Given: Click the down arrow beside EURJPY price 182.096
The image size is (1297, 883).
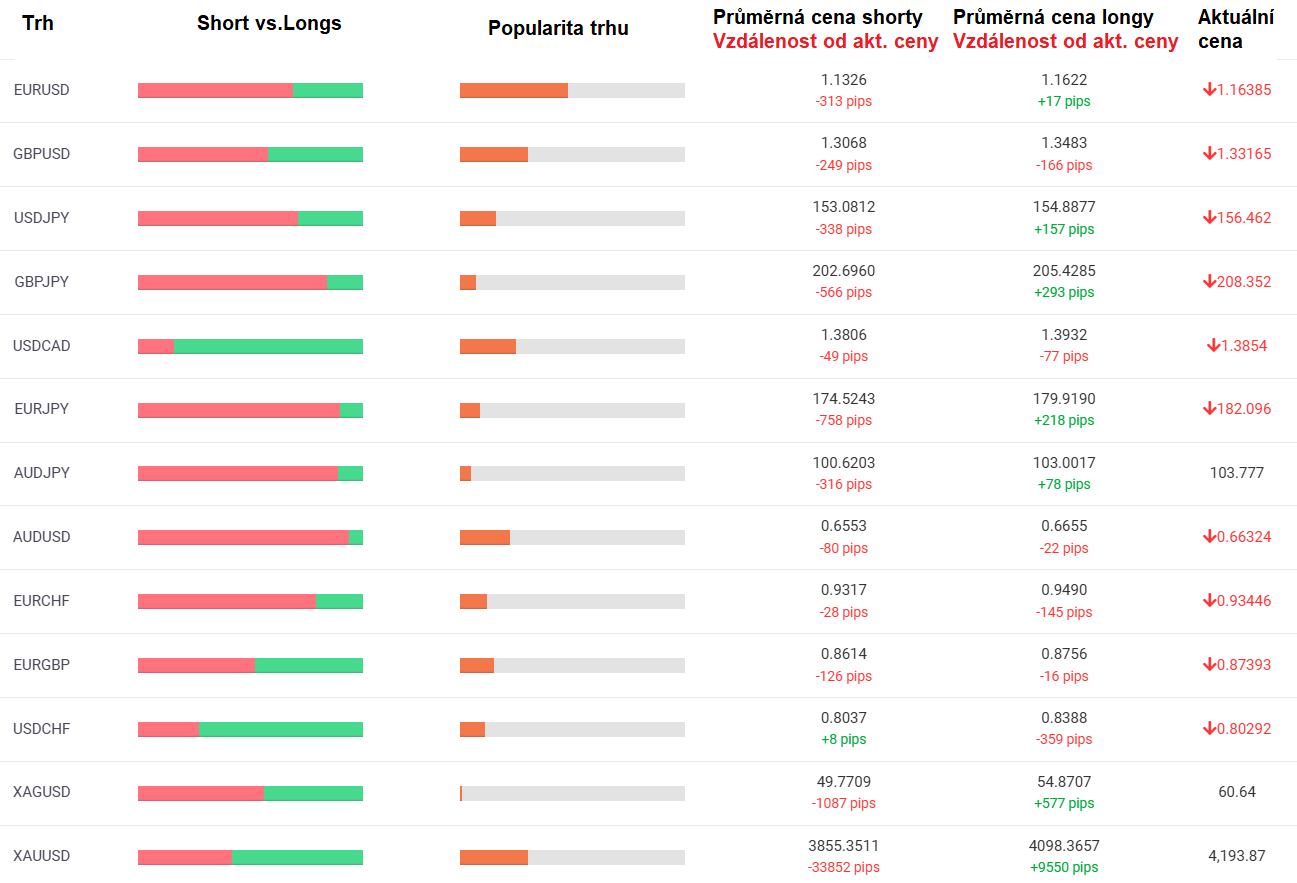Looking at the screenshot, I should pyautogui.click(x=1209, y=409).
